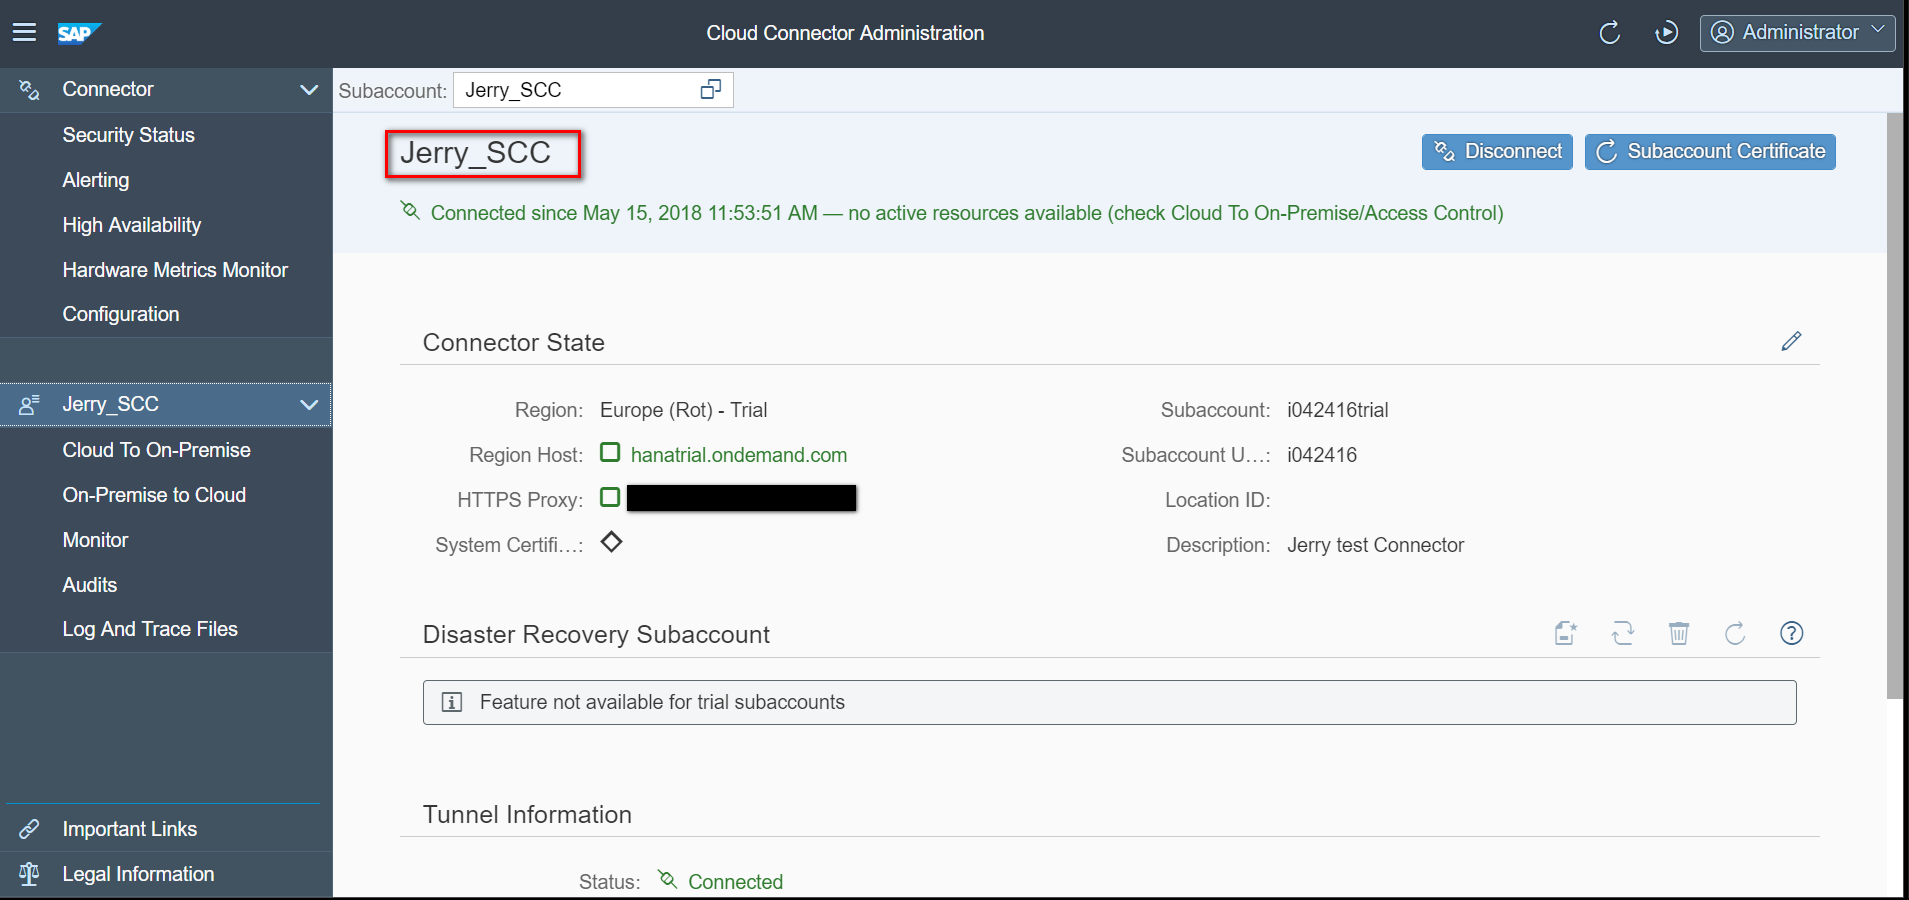Open Log And Trace Files page

click(150, 629)
